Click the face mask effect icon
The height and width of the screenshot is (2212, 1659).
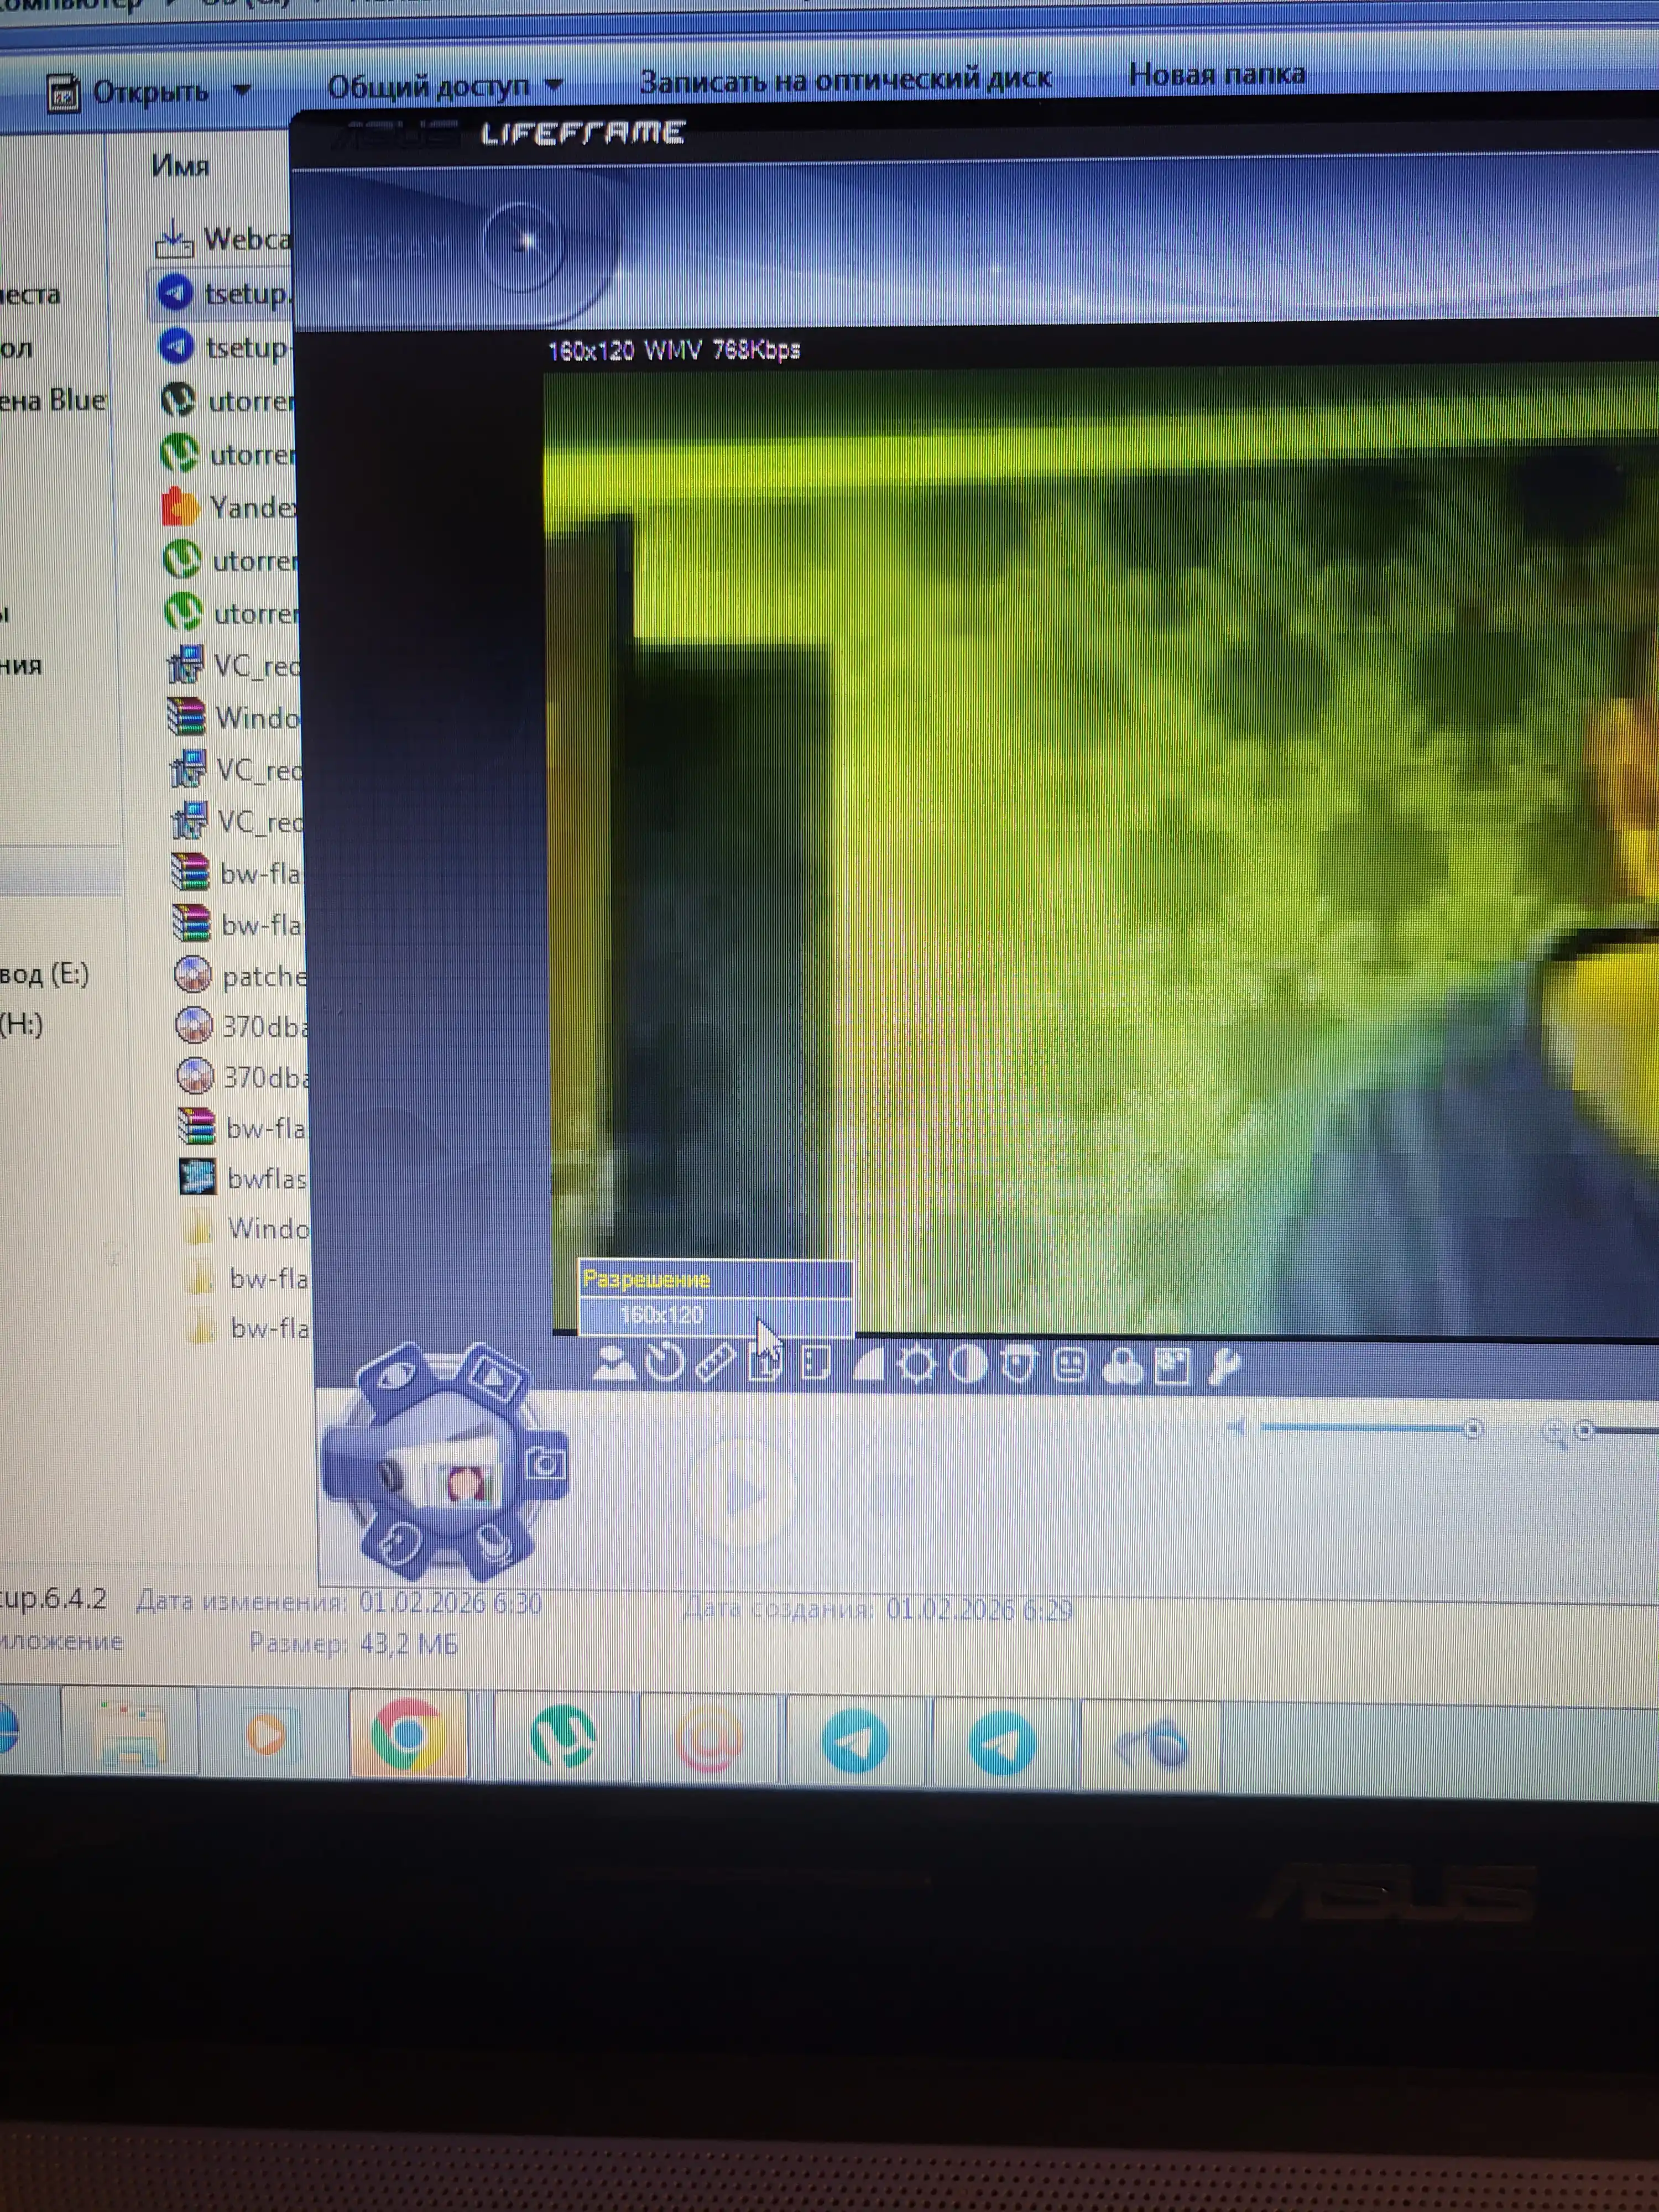(1018, 1365)
